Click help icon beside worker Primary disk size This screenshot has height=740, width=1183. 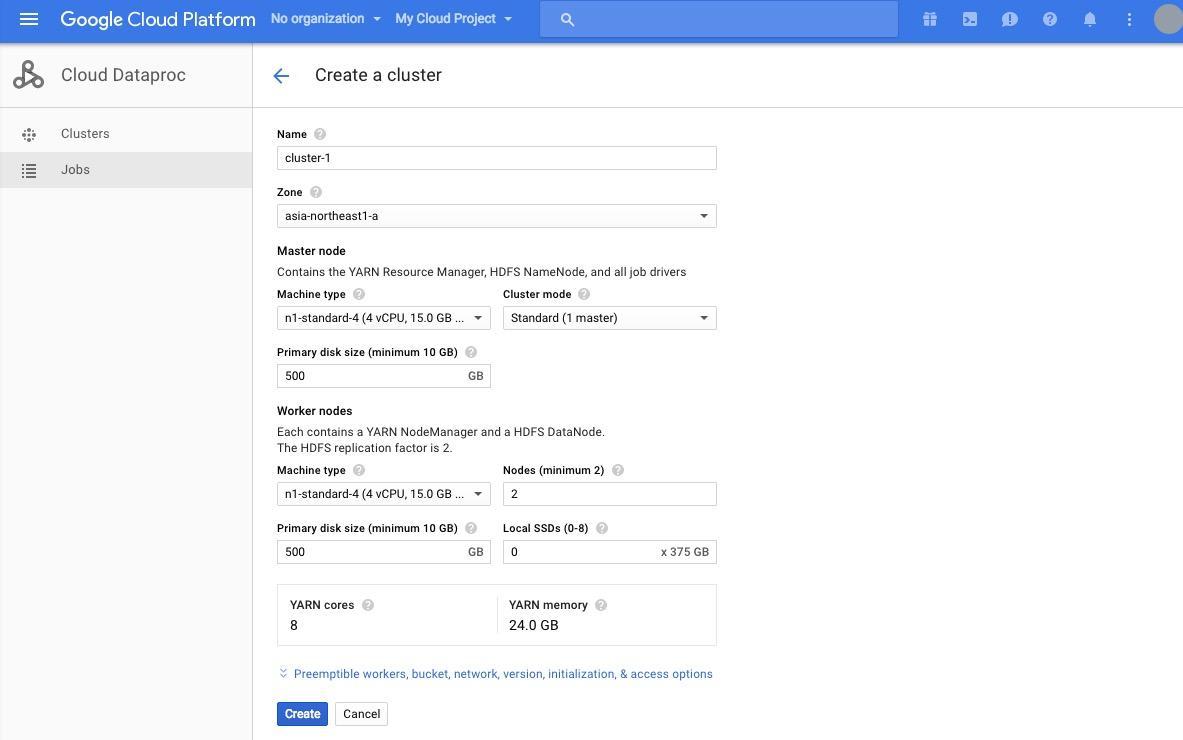[471, 528]
